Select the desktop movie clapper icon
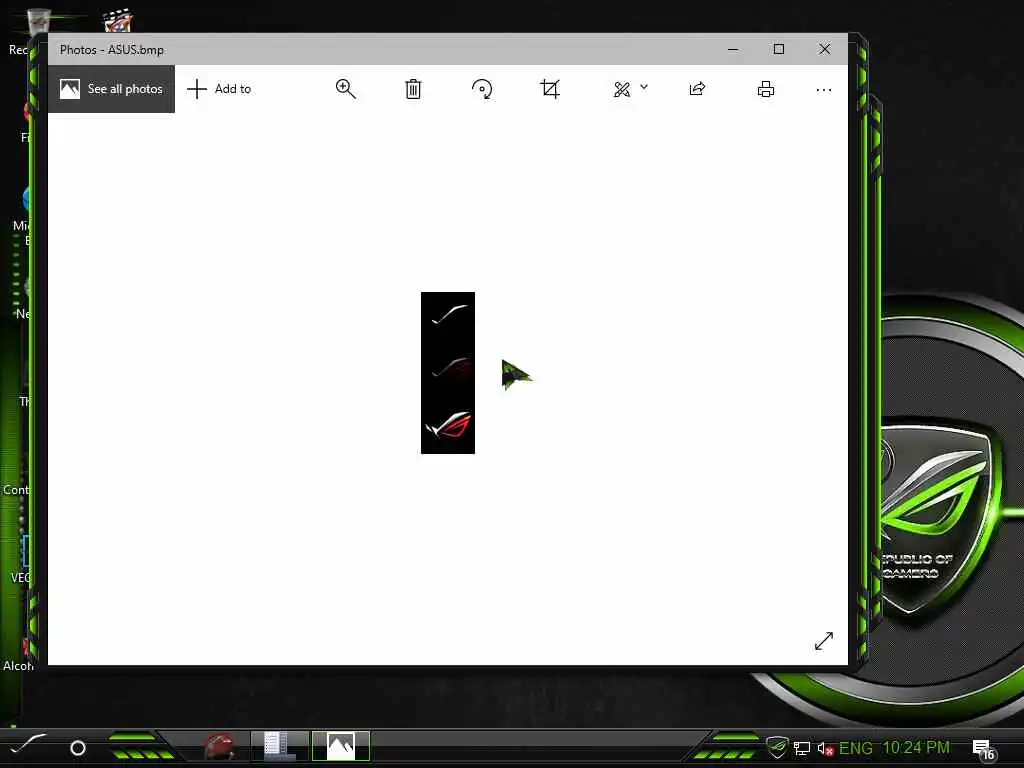1024x768 pixels. (118, 21)
